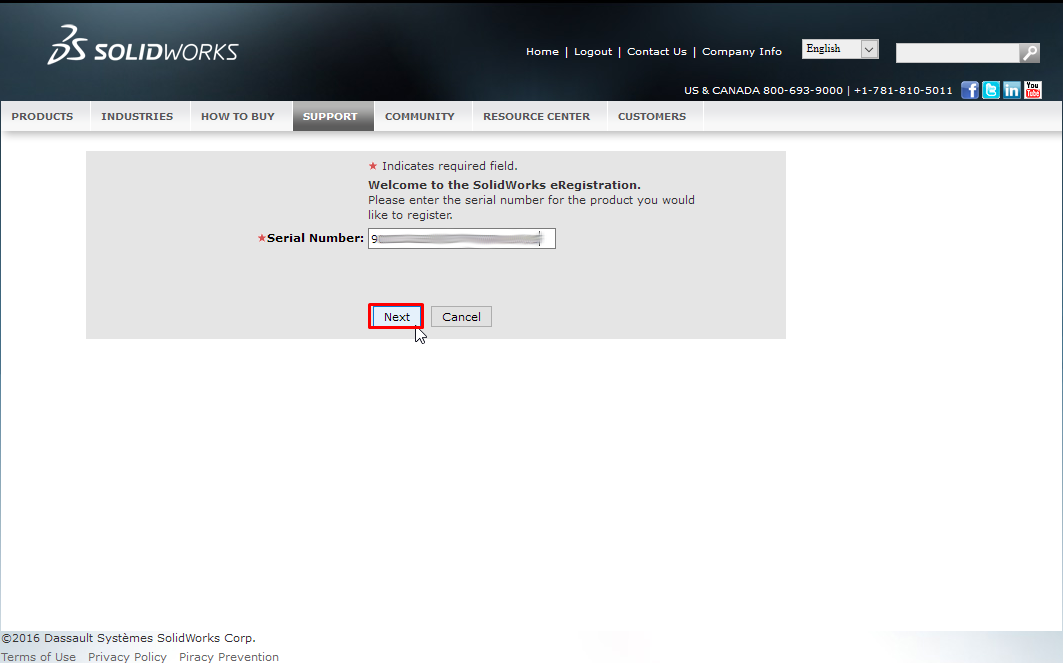Visit the Resource Center tab
This screenshot has width=1063, height=663.
click(536, 117)
